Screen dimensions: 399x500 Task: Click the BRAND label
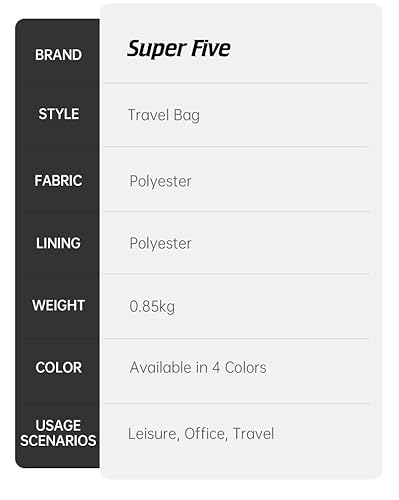[x=58, y=55]
